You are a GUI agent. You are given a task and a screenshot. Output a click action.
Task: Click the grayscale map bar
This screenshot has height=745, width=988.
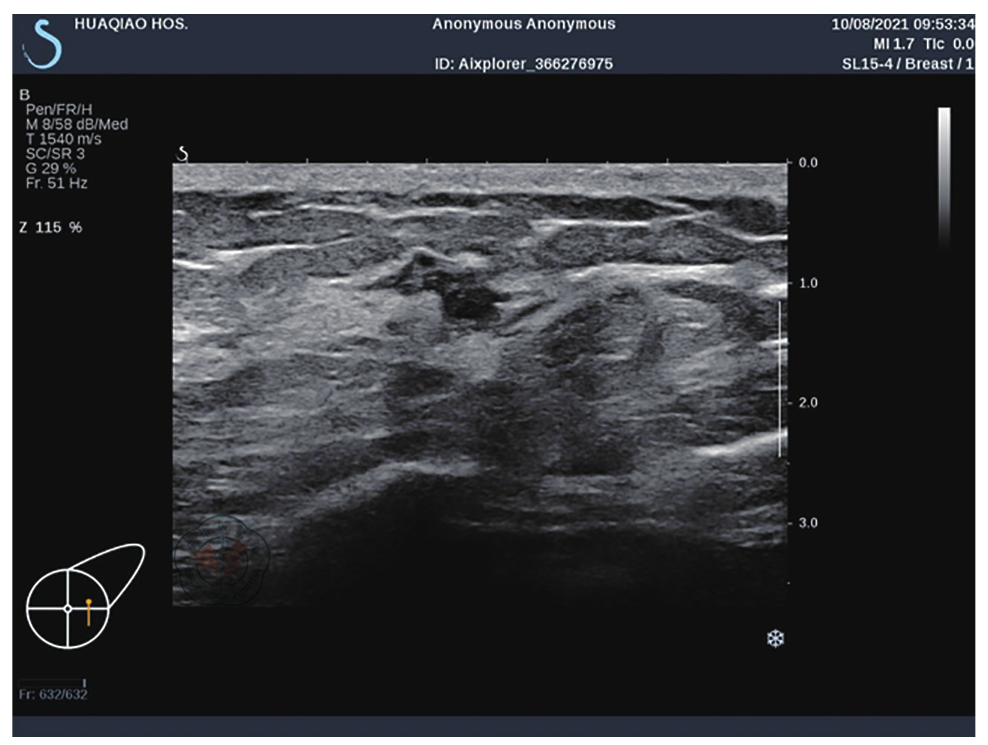pyautogui.click(x=943, y=175)
